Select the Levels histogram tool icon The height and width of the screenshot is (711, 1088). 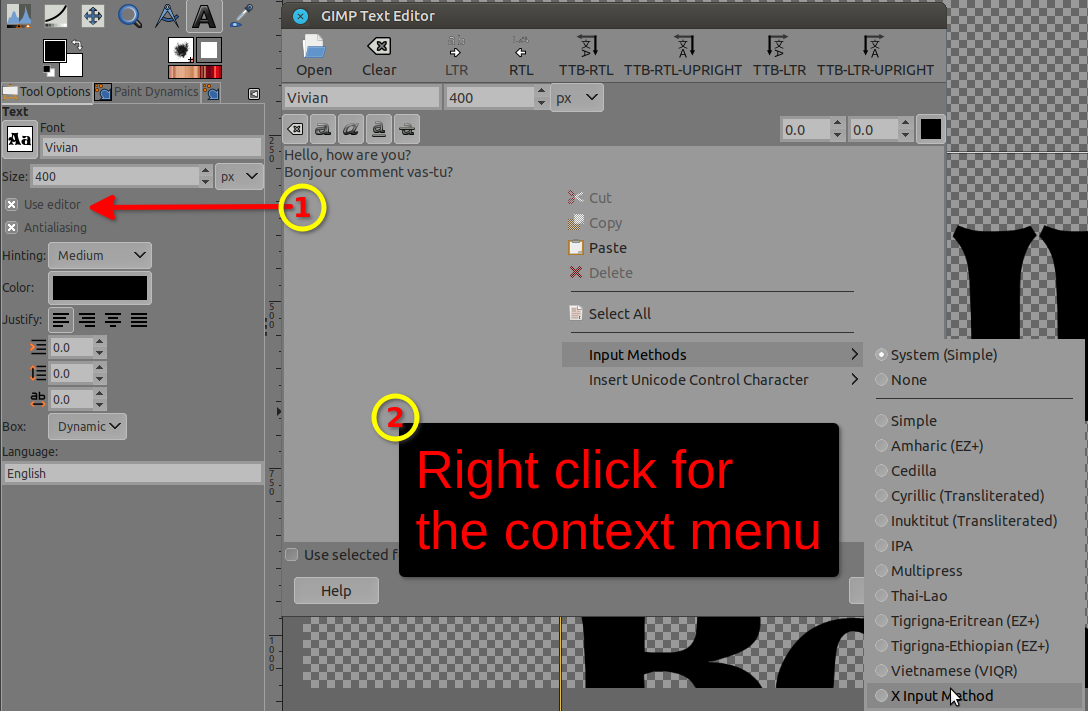[19, 15]
